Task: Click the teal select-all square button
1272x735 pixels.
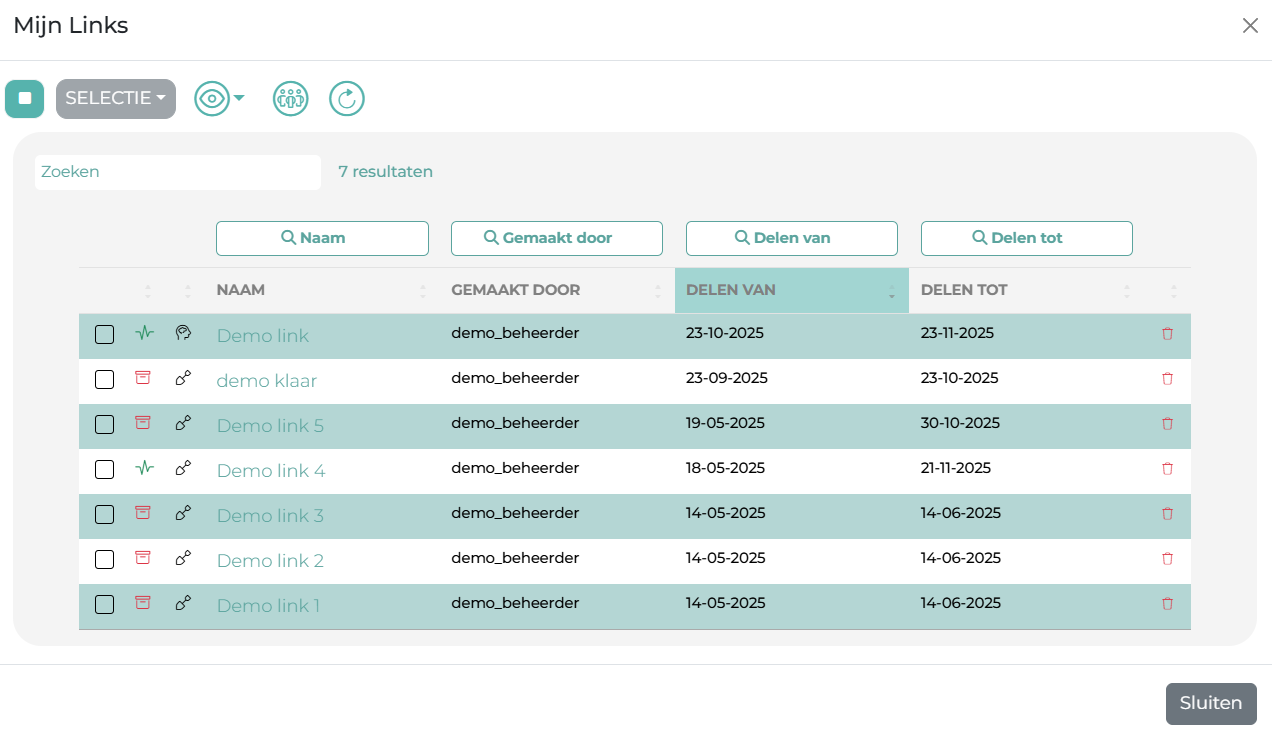Action: pos(25,99)
